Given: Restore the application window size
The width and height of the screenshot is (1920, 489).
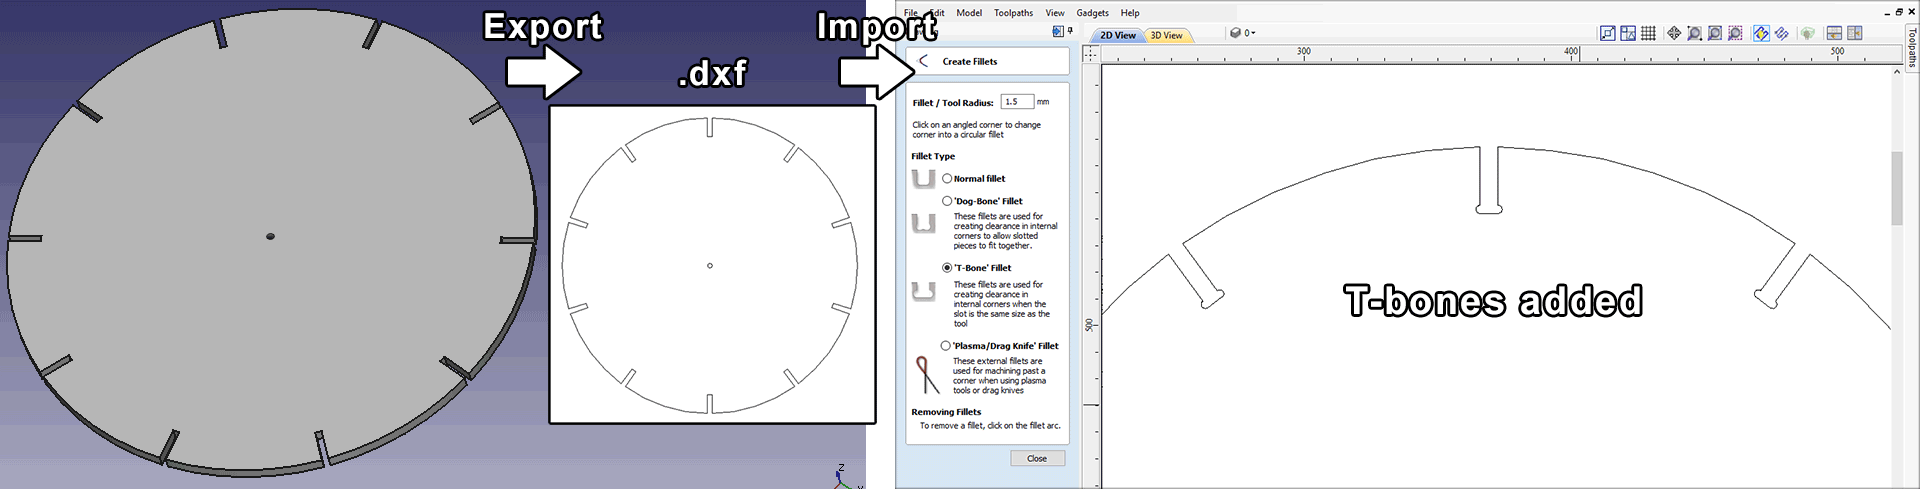Looking at the screenshot, I should click(x=1899, y=12).
